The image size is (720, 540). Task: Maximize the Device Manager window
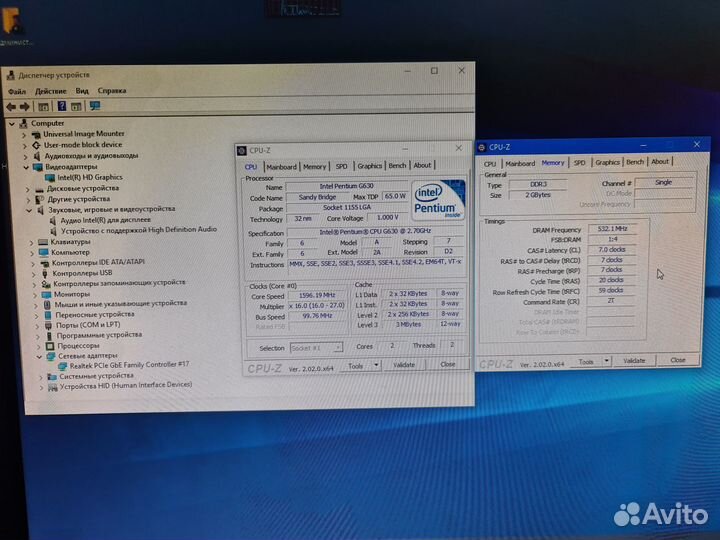pos(434,71)
